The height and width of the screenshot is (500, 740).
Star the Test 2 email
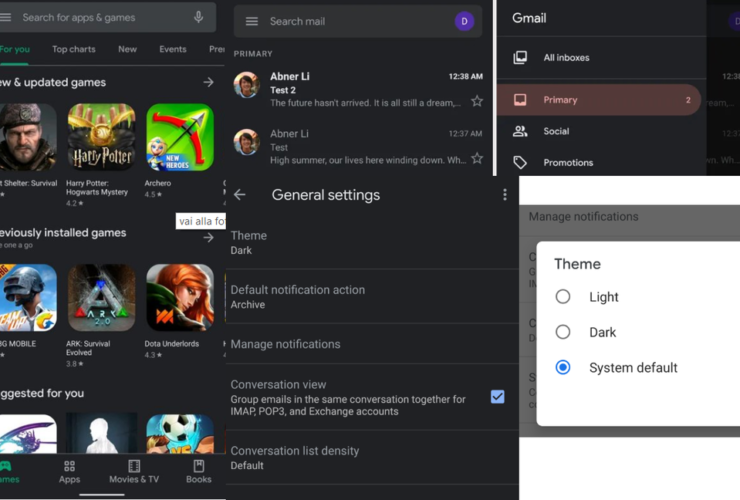[477, 101]
